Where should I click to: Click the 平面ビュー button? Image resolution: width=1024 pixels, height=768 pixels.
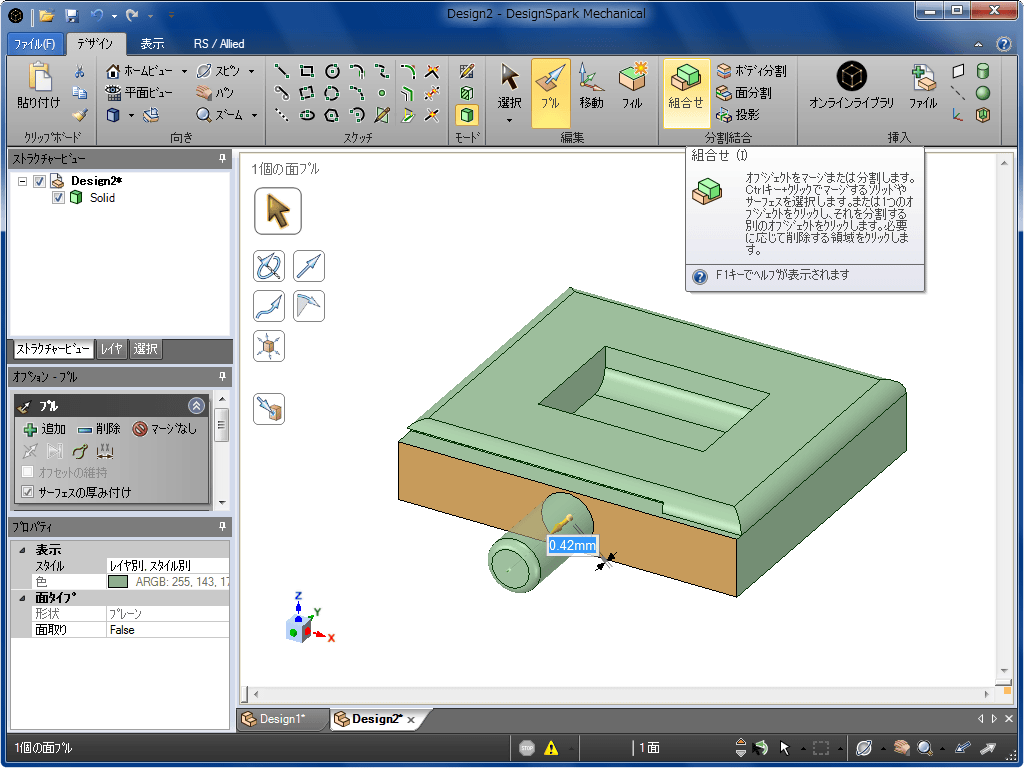click(x=139, y=93)
